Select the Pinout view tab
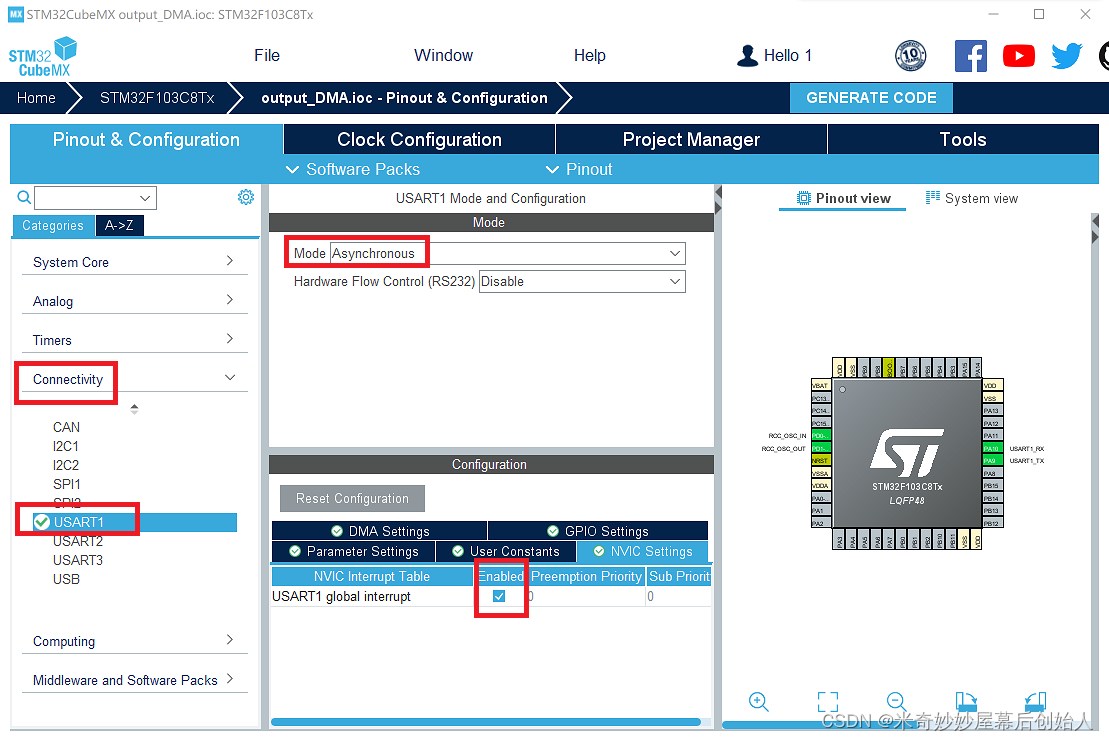Image resolution: width=1109 pixels, height=741 pixels. 842,199
